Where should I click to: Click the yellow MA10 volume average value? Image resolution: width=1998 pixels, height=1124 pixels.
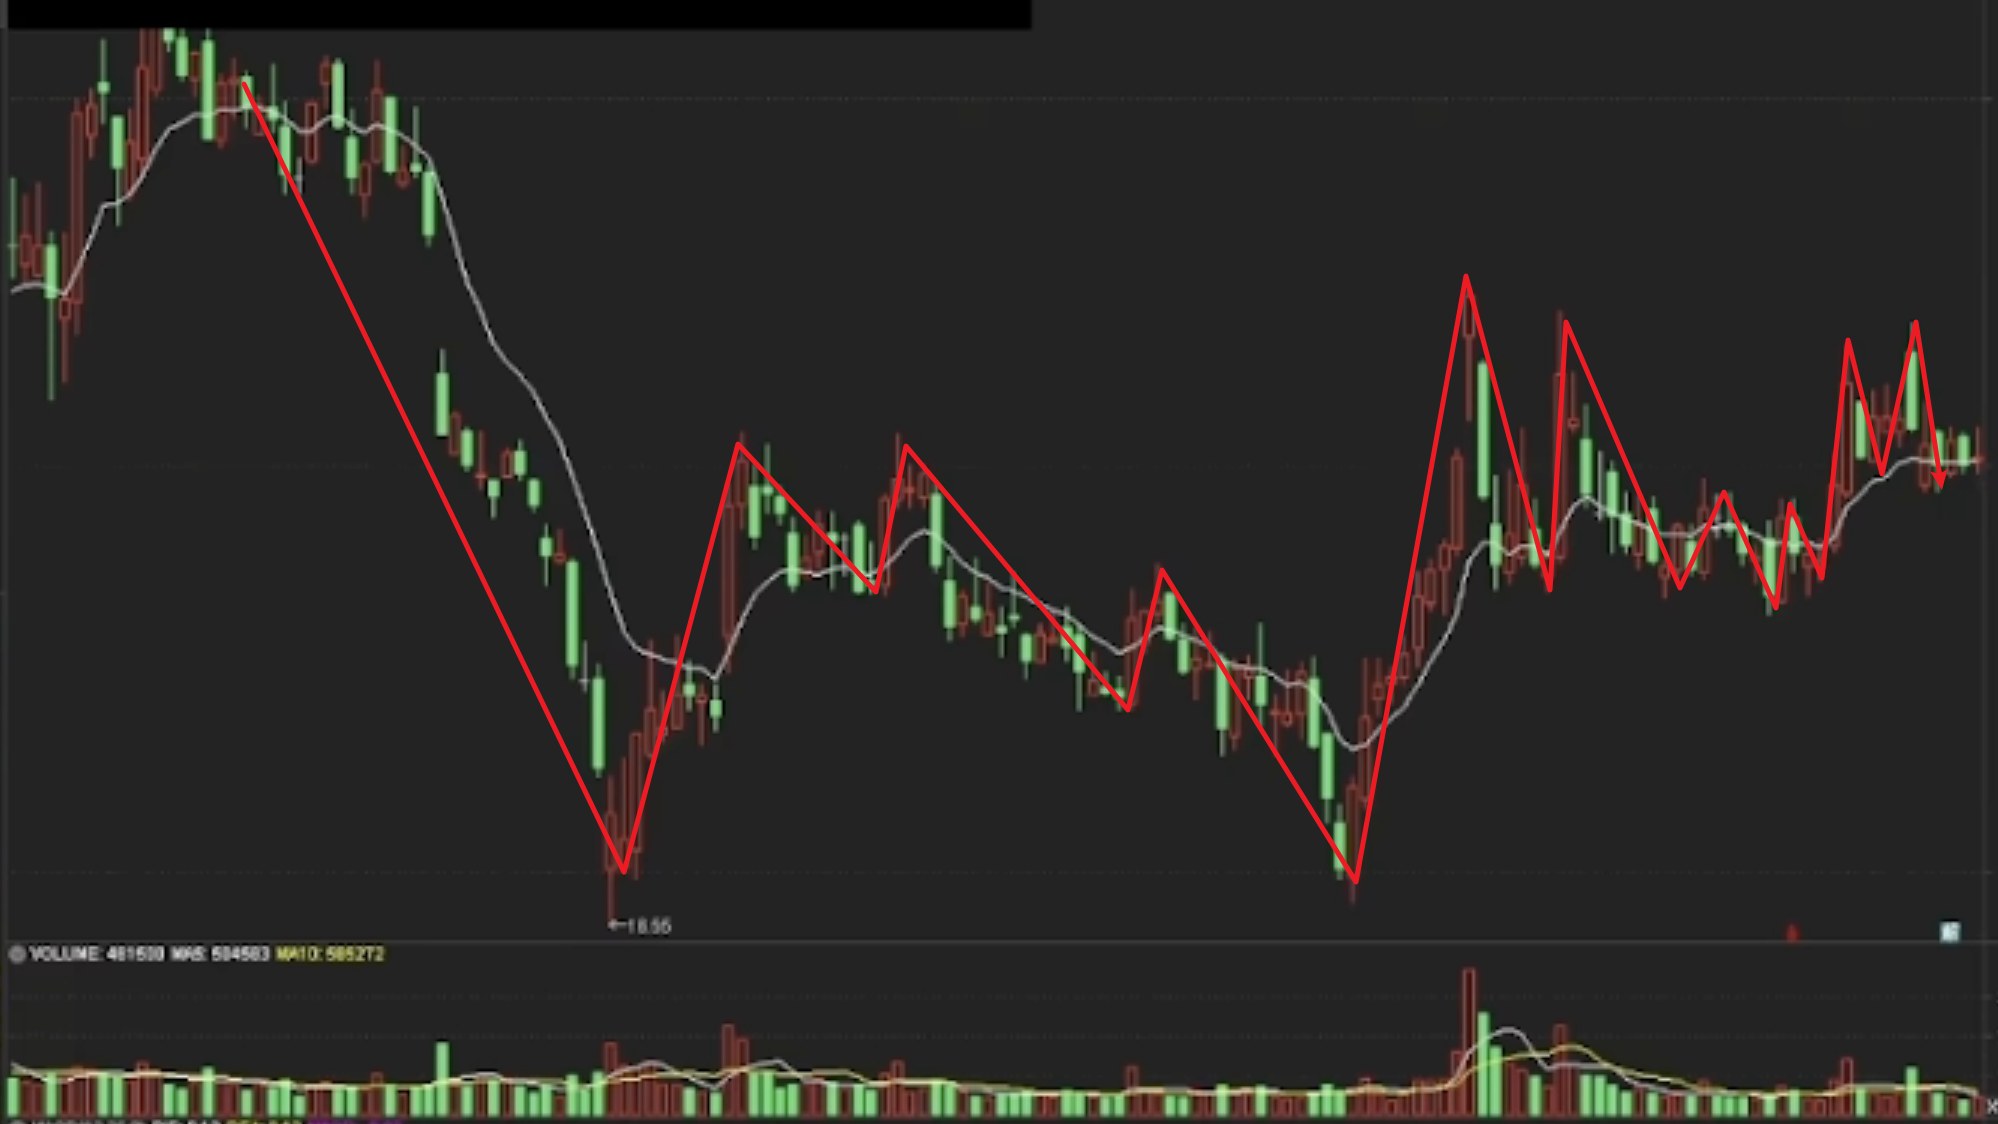[x=330, y=954]
